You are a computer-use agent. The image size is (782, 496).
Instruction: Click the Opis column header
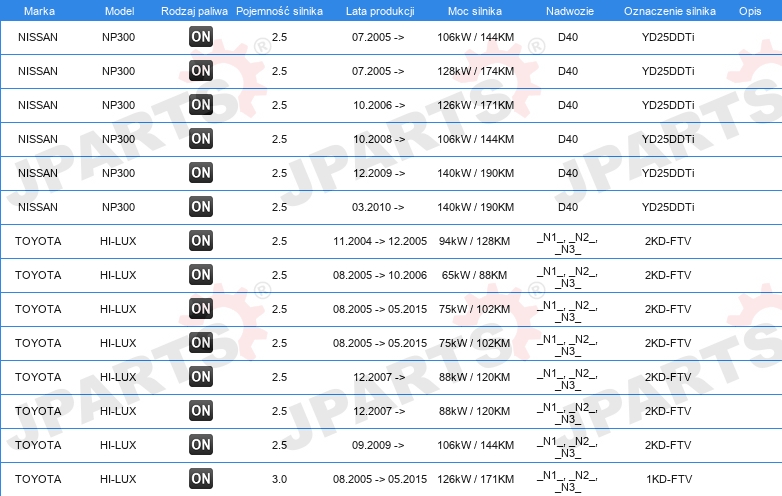[x=750, y=11]
